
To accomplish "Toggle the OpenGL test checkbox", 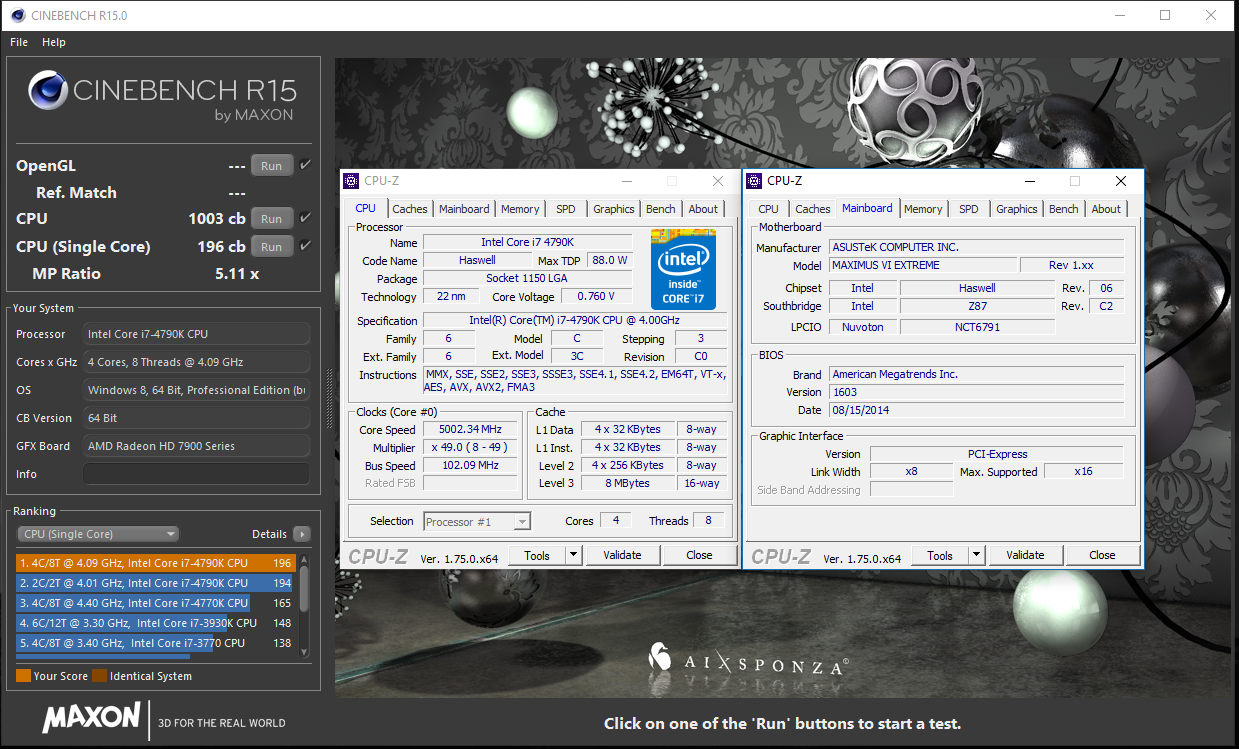I will [x=305, y=165].
